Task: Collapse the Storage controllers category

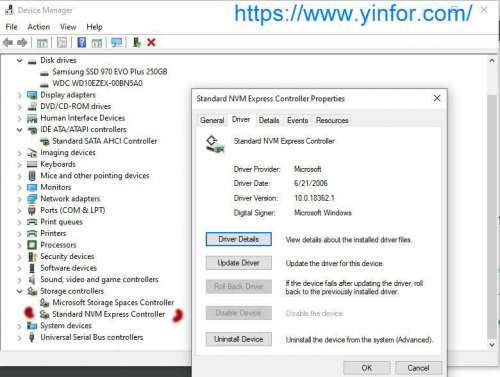Action: (x=20, y=291)
